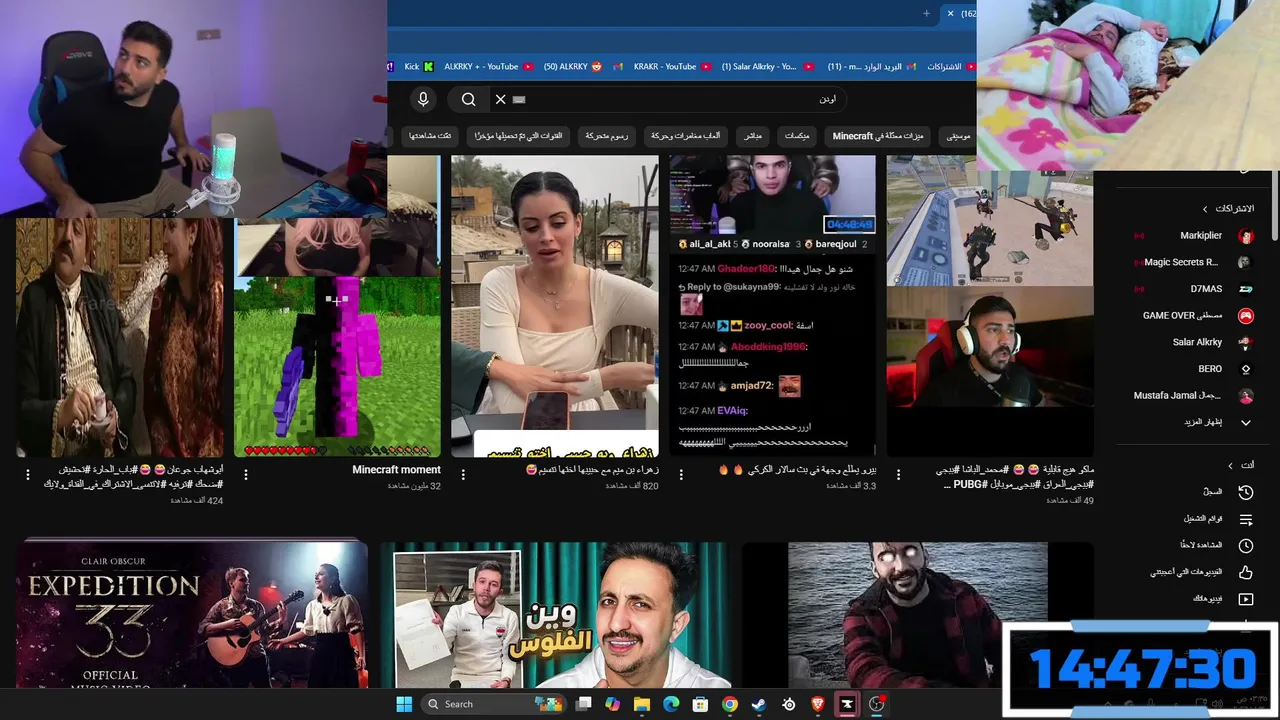Select the 'تمّت مشاهدتها' filter chip
This screenshot has height=720, width=1280.
coord(430,136)
